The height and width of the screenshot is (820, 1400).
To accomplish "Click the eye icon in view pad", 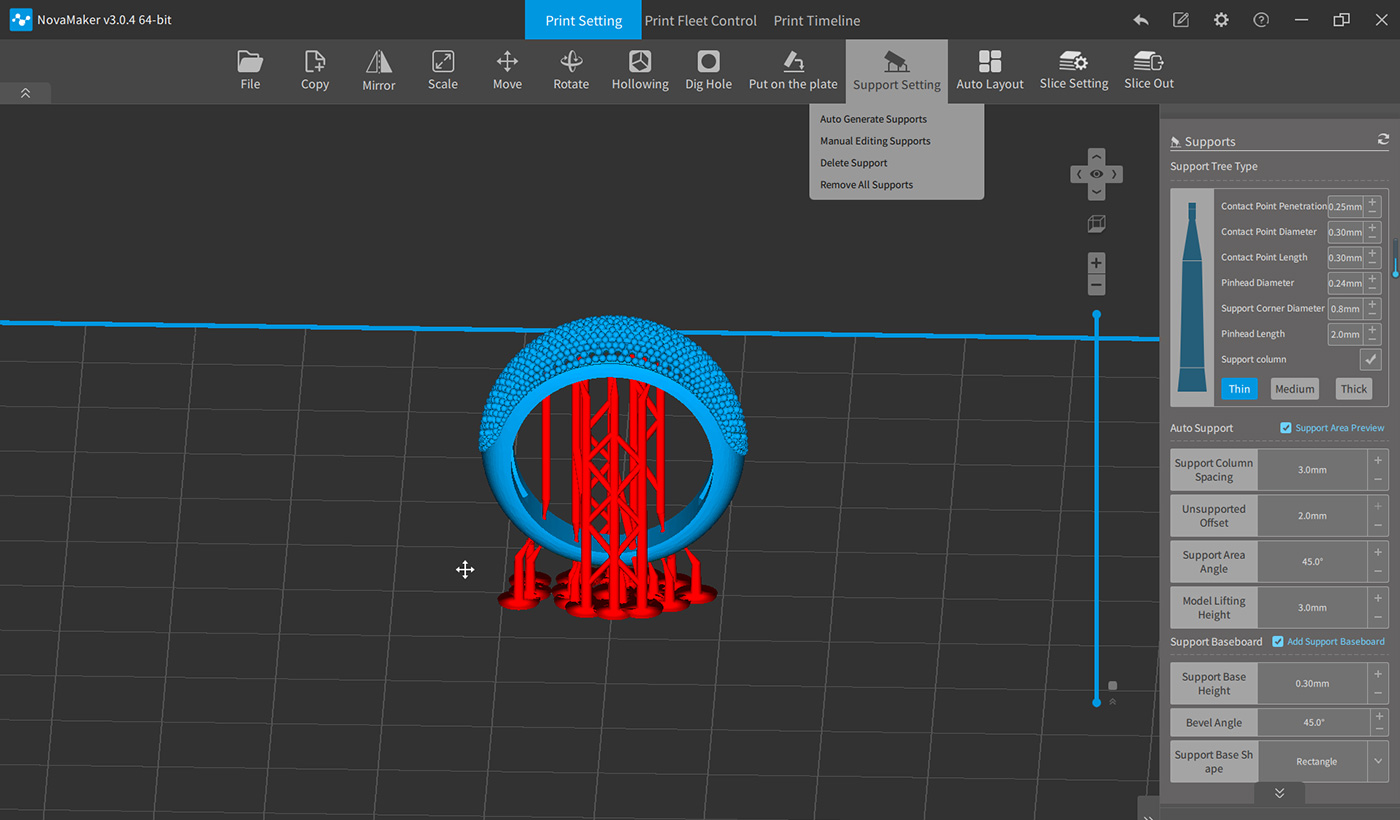I will coord(1096,174).
